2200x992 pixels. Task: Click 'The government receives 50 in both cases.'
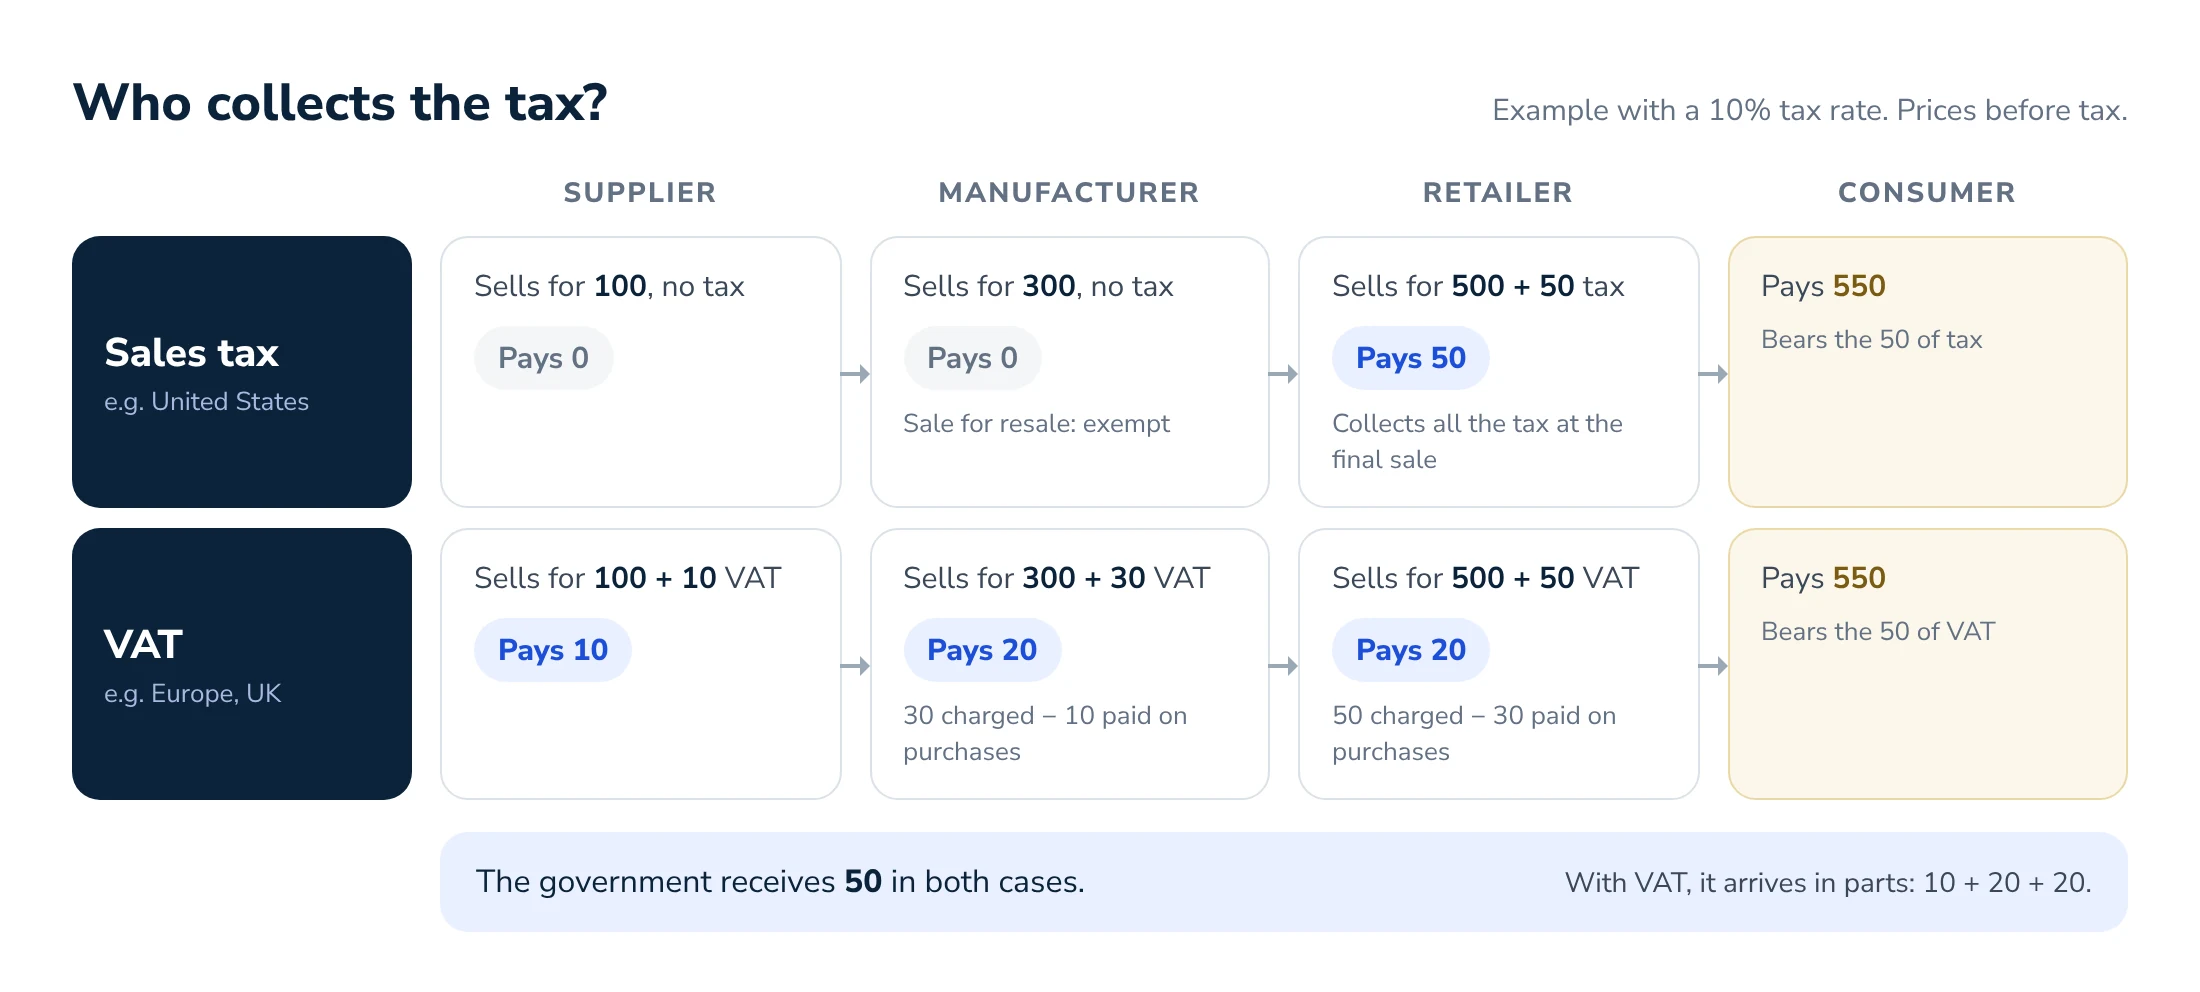click(x=780, y=882)
